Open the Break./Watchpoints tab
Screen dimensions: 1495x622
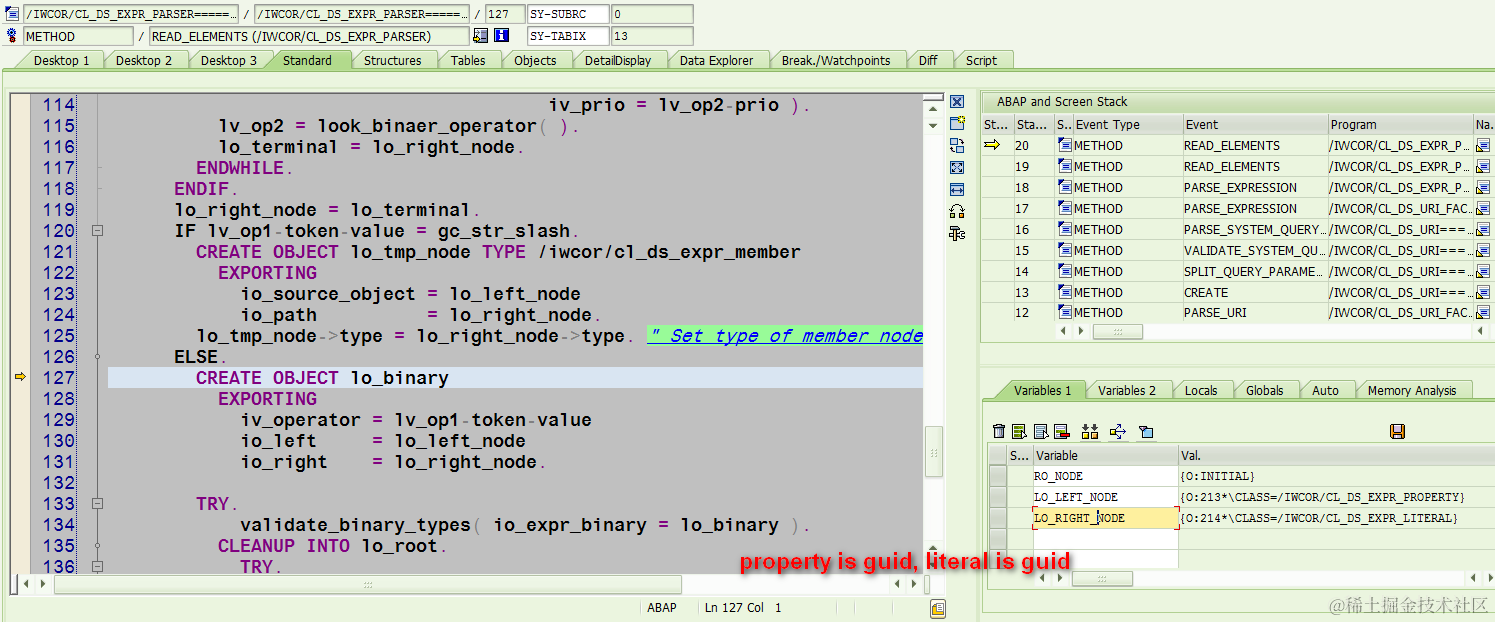[x=836, y=60]
